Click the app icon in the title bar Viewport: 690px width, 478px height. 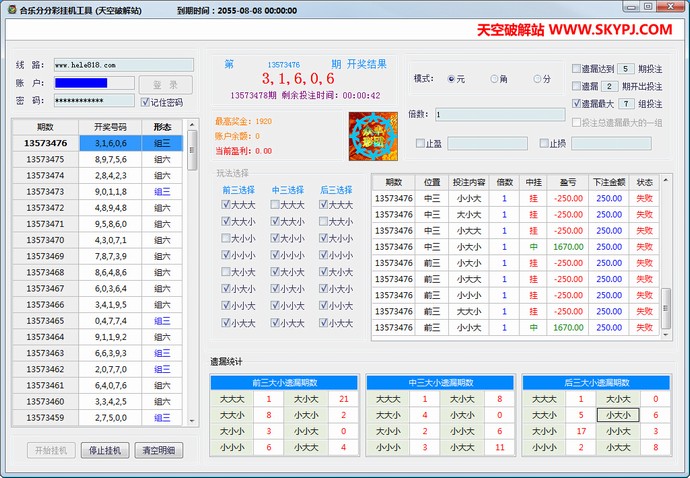(11, 9)
